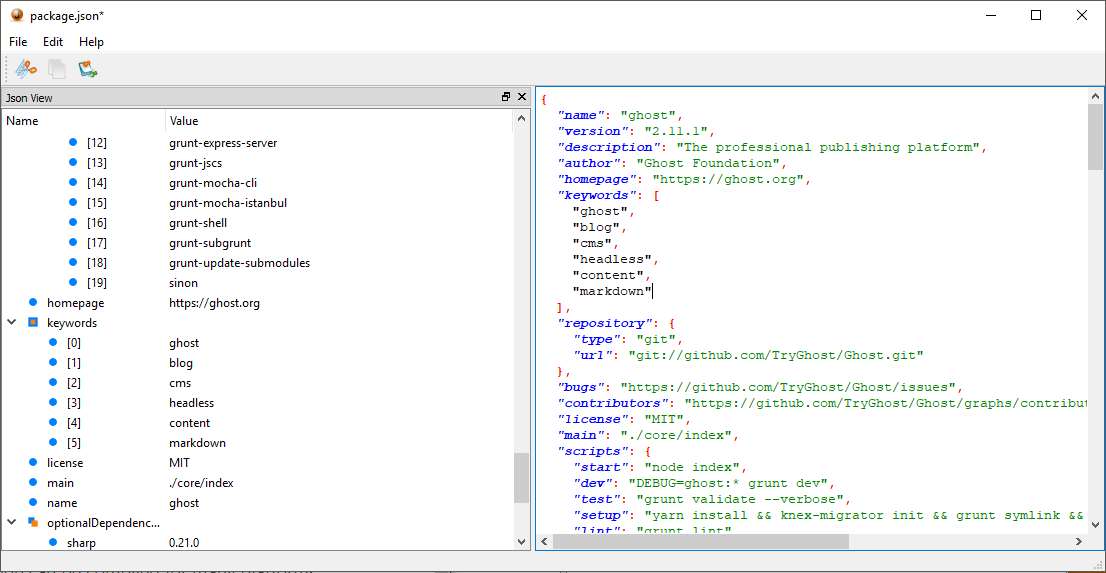Click the editor horizontal scroll left arrow

tap(545, 541)
